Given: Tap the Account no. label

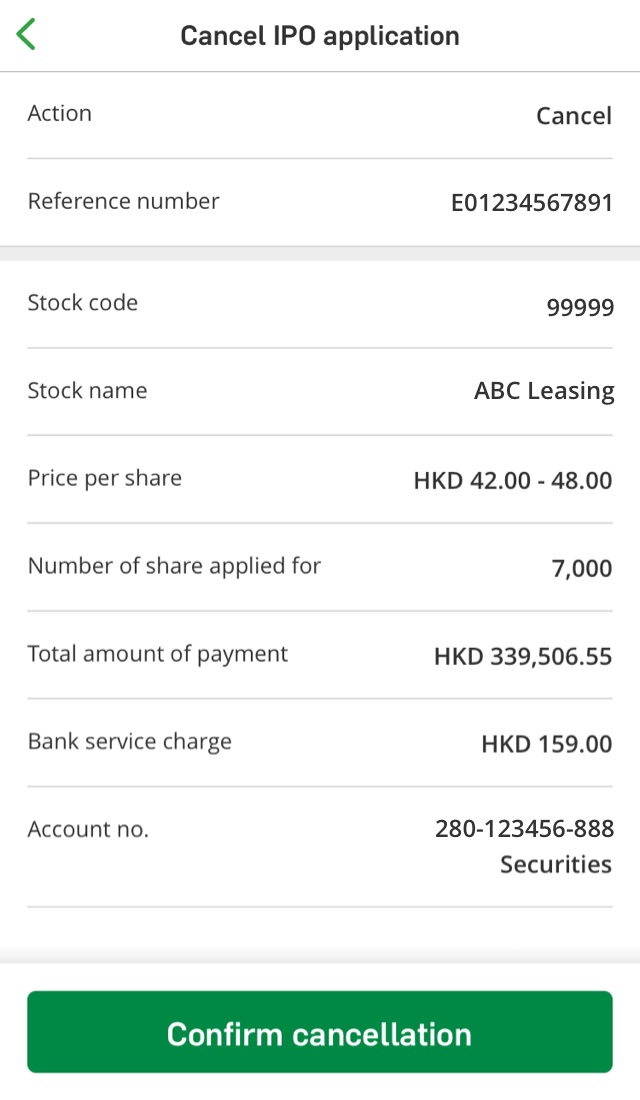Looking at the screenshot, I should tap(87, 829).
